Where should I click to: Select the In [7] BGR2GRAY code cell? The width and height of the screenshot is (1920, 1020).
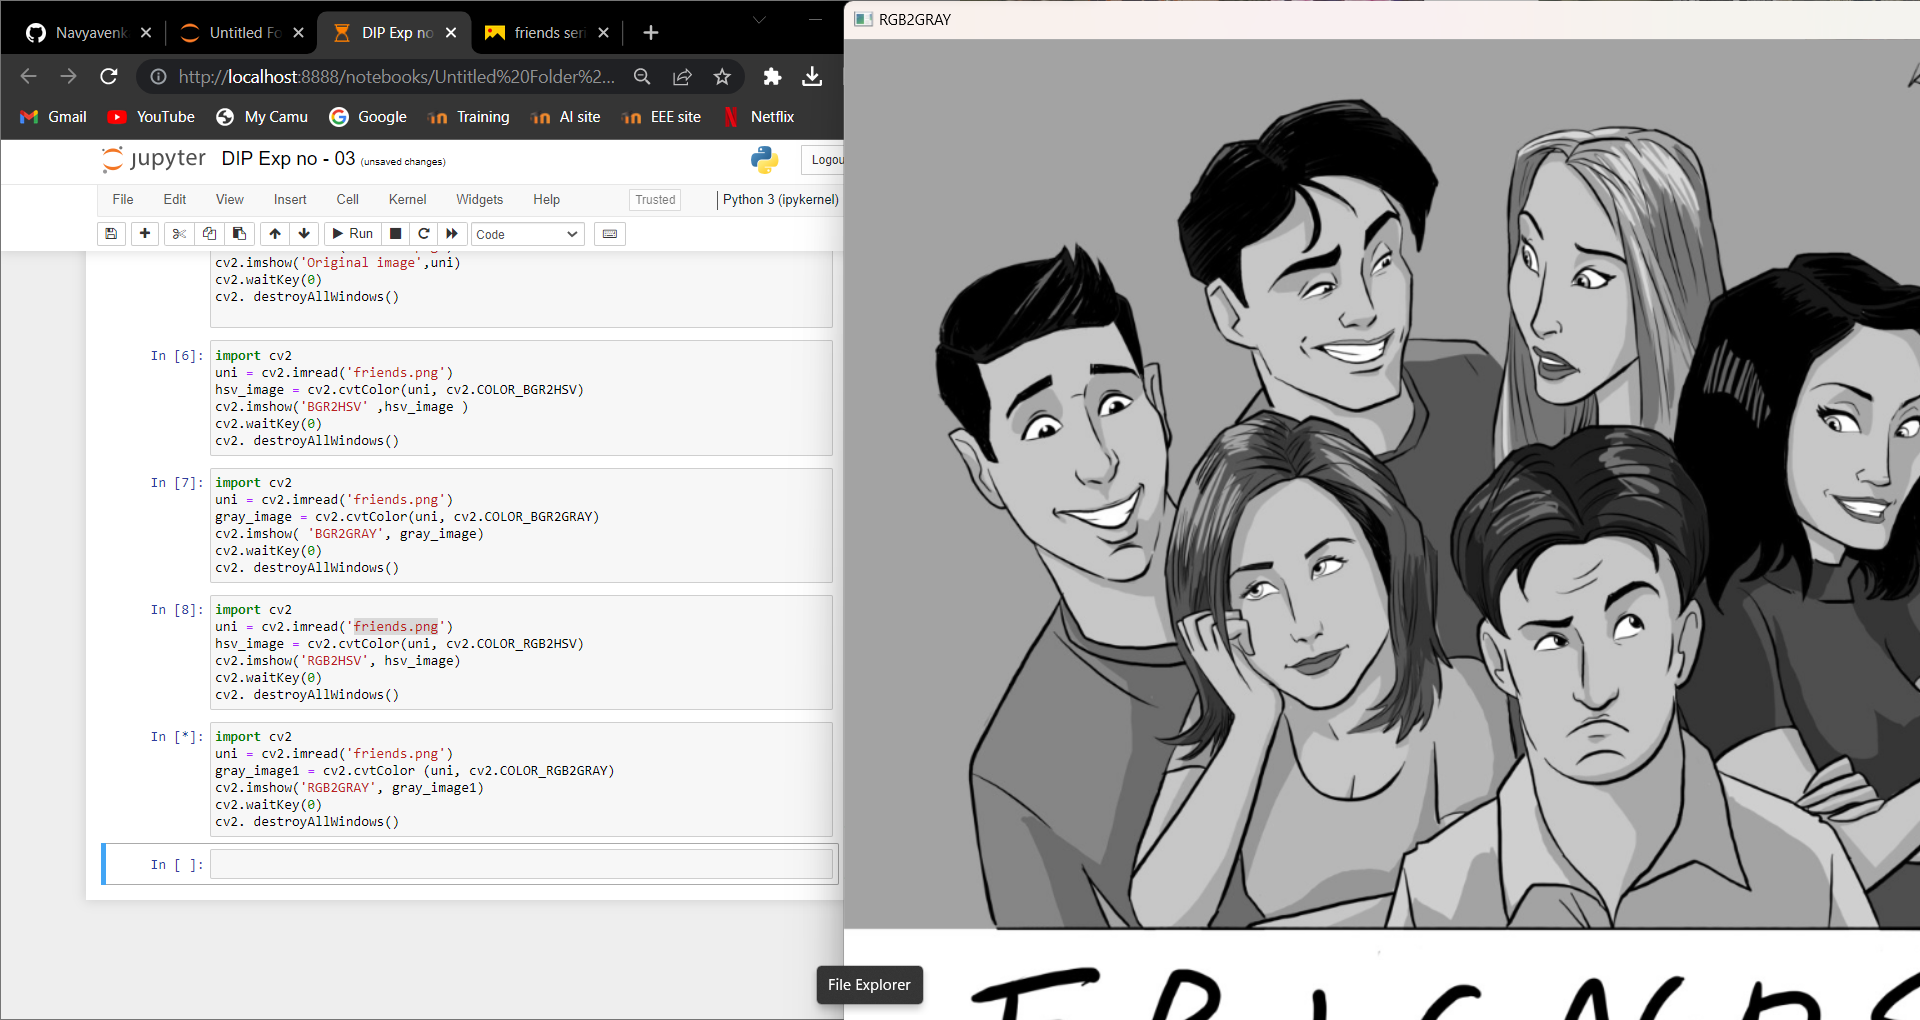click(x=521, y=525)
